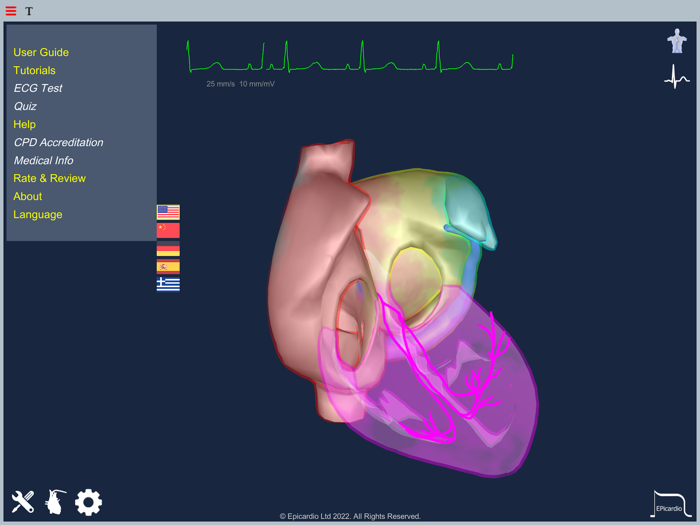This screenshot has width=700, height=525.
Task: Open the Language option
Action: coord(38,215)
